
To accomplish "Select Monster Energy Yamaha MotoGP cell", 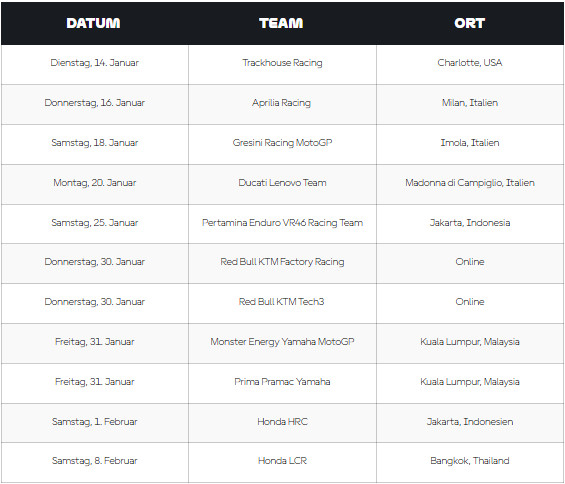I will [282, 342].
